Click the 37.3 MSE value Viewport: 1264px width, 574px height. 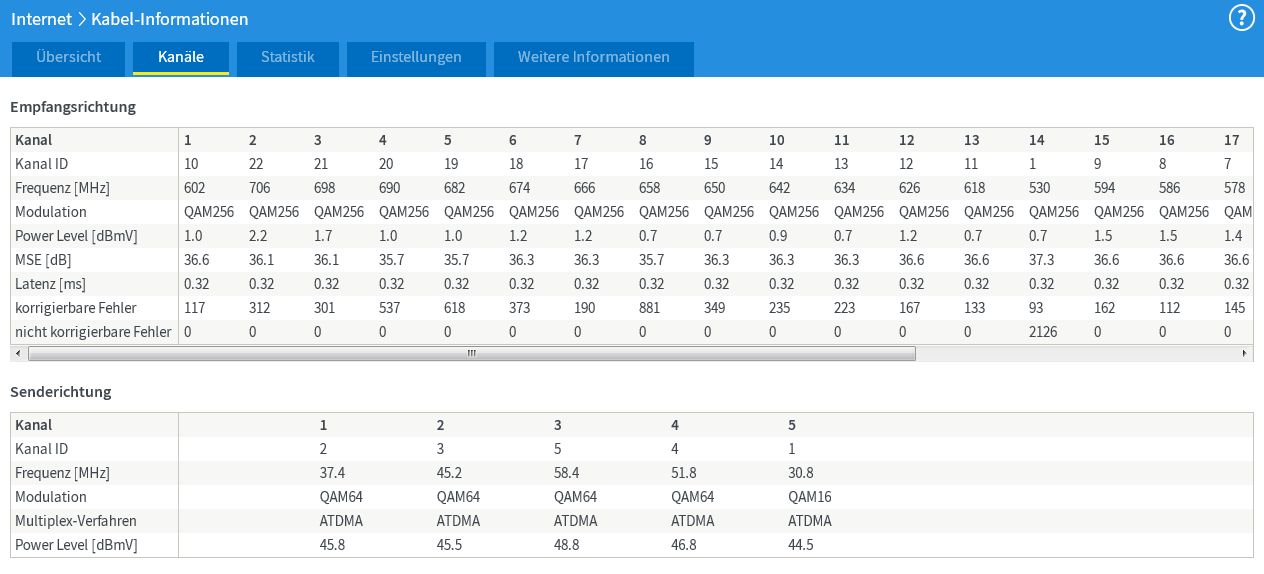point(1041,260)
